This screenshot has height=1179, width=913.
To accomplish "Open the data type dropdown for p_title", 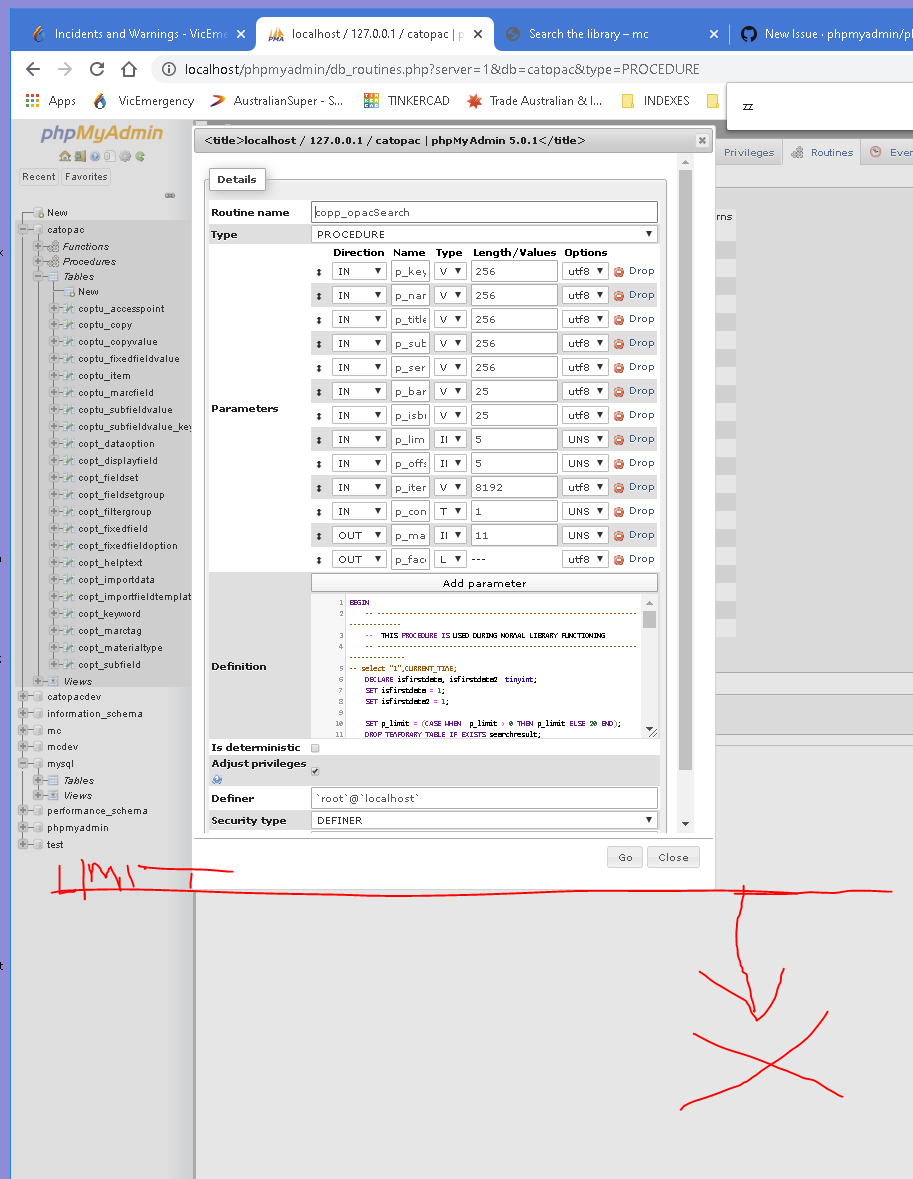I will [x=450, y=320].
